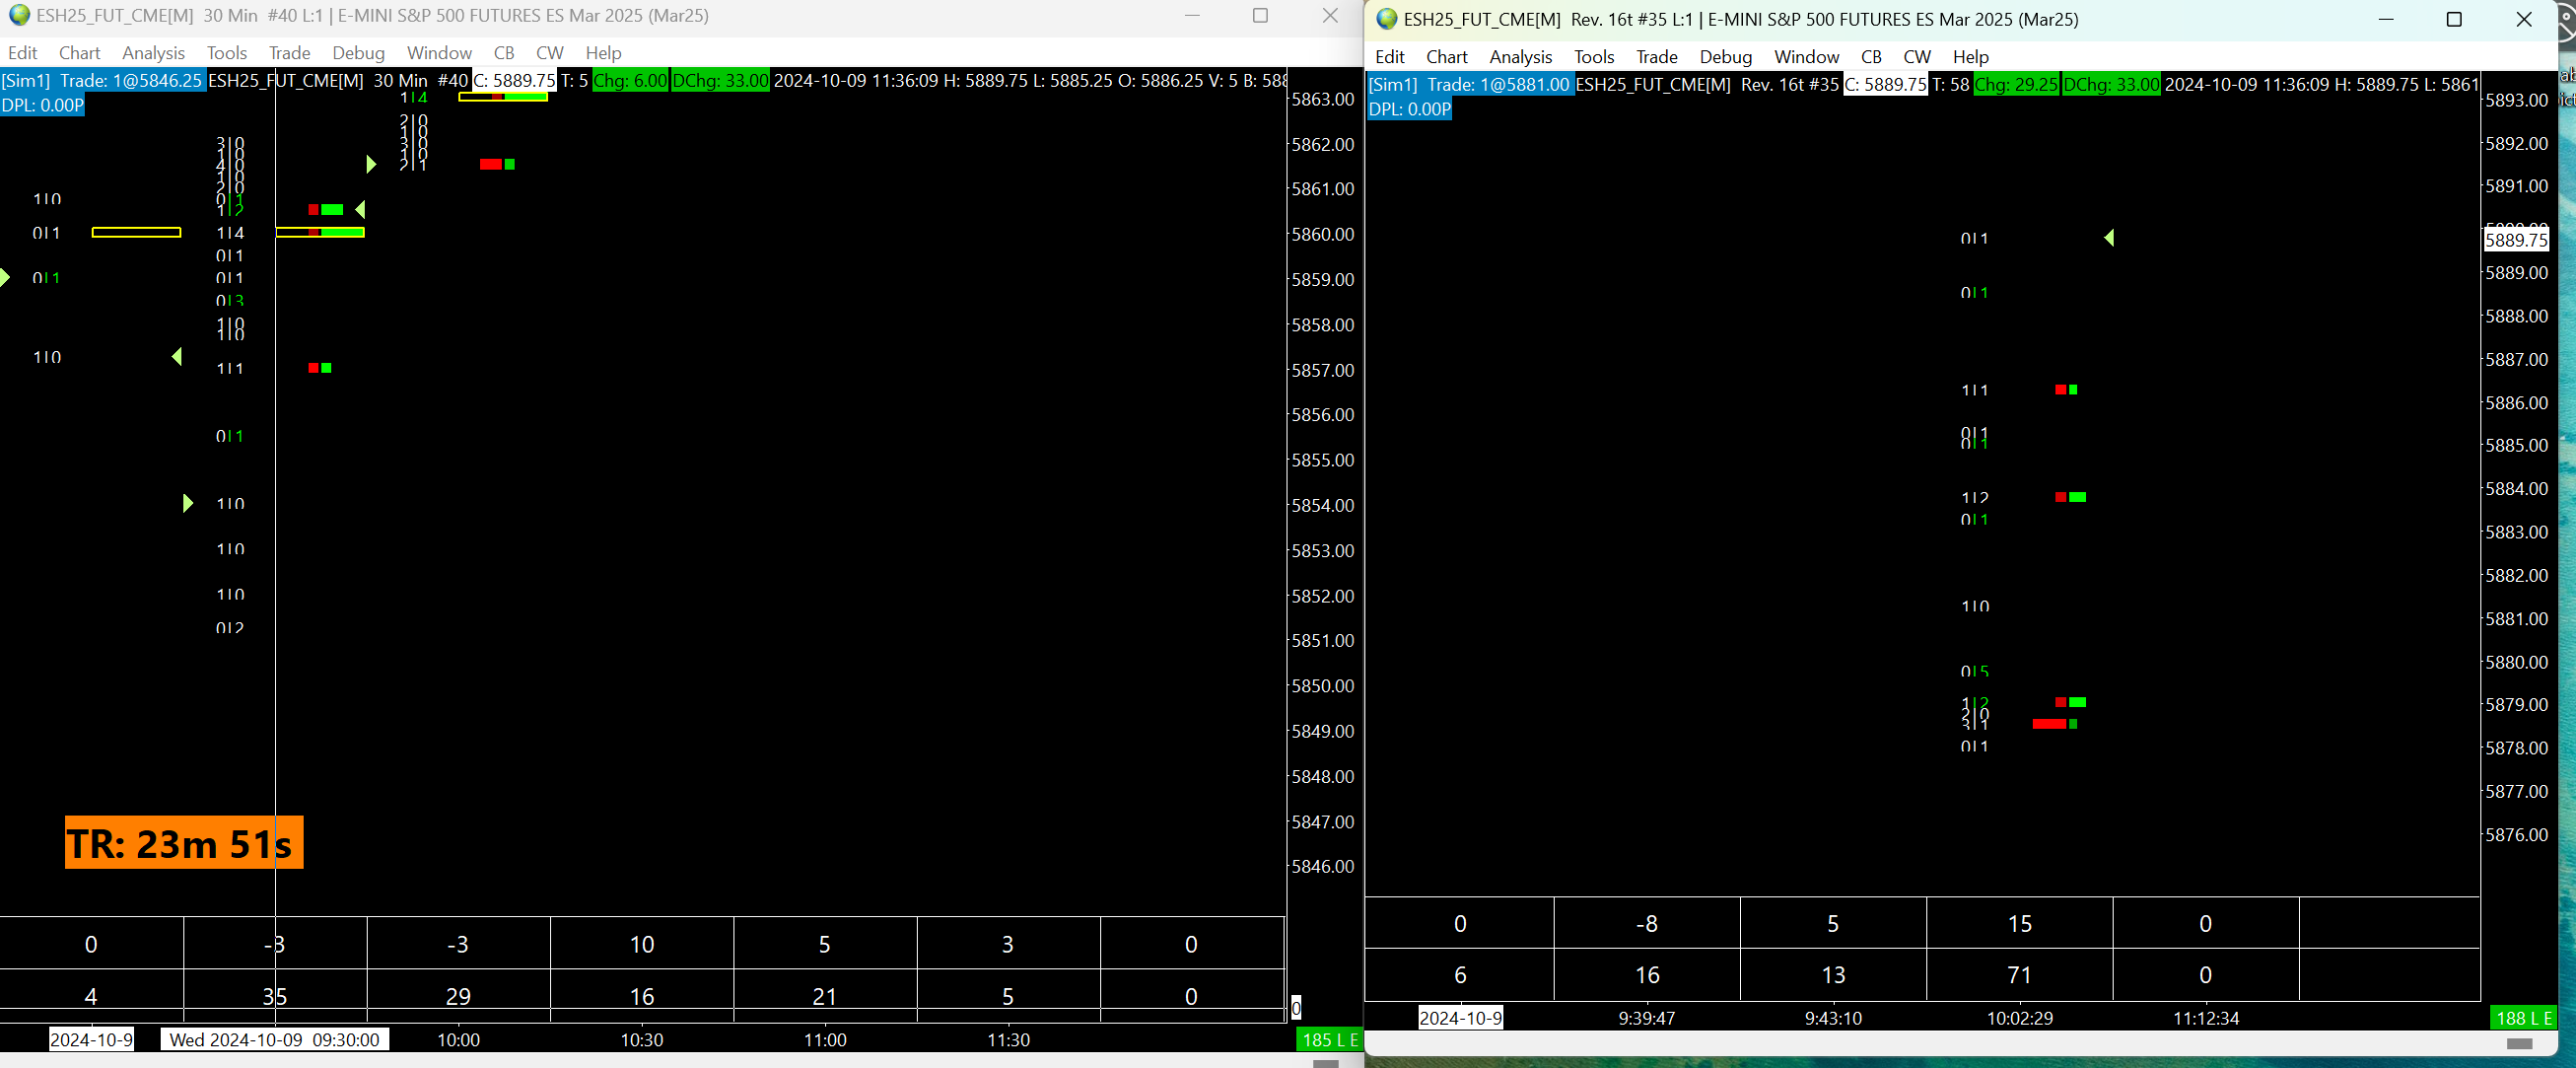Click the globe icon in right chart title bar
2576x1068 pixels.
click(1386, 19)
